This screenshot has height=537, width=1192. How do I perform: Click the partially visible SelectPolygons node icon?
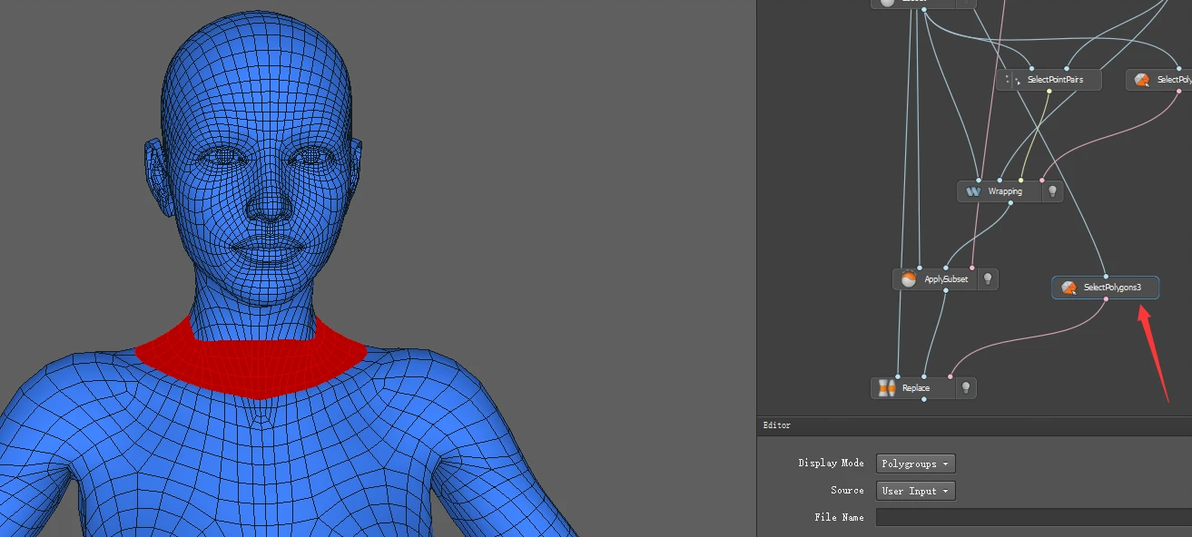coord(1142,79)
